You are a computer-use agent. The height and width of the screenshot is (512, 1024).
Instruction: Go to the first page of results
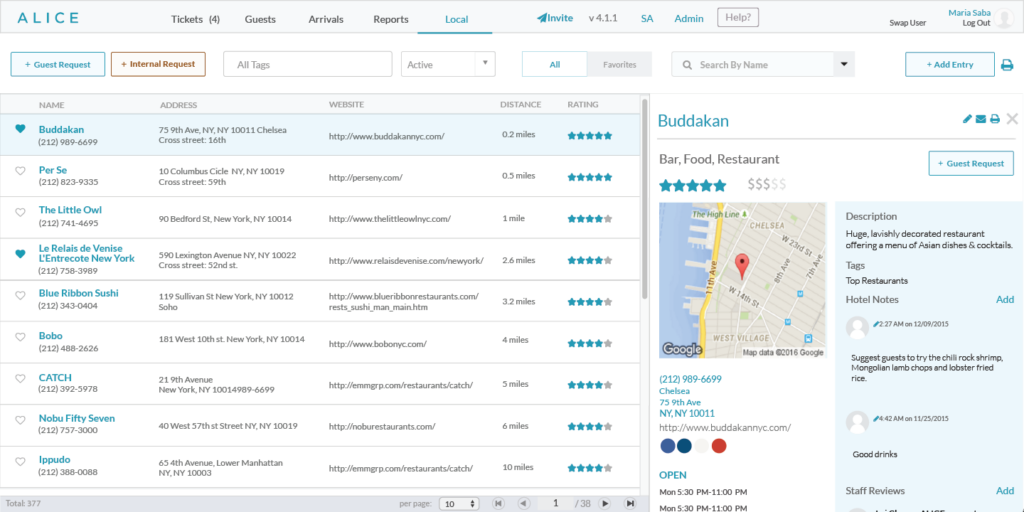[x=499, y=504]
